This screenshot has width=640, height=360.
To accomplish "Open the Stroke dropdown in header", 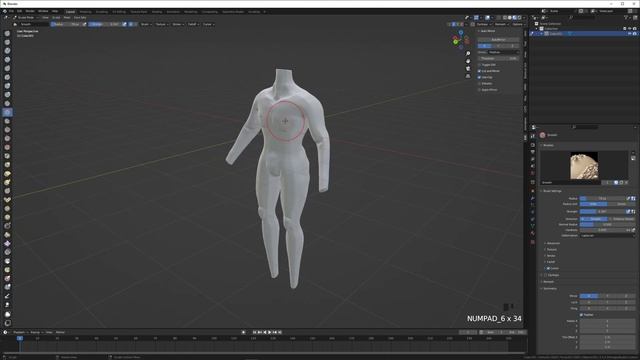I will pos(178,24).
